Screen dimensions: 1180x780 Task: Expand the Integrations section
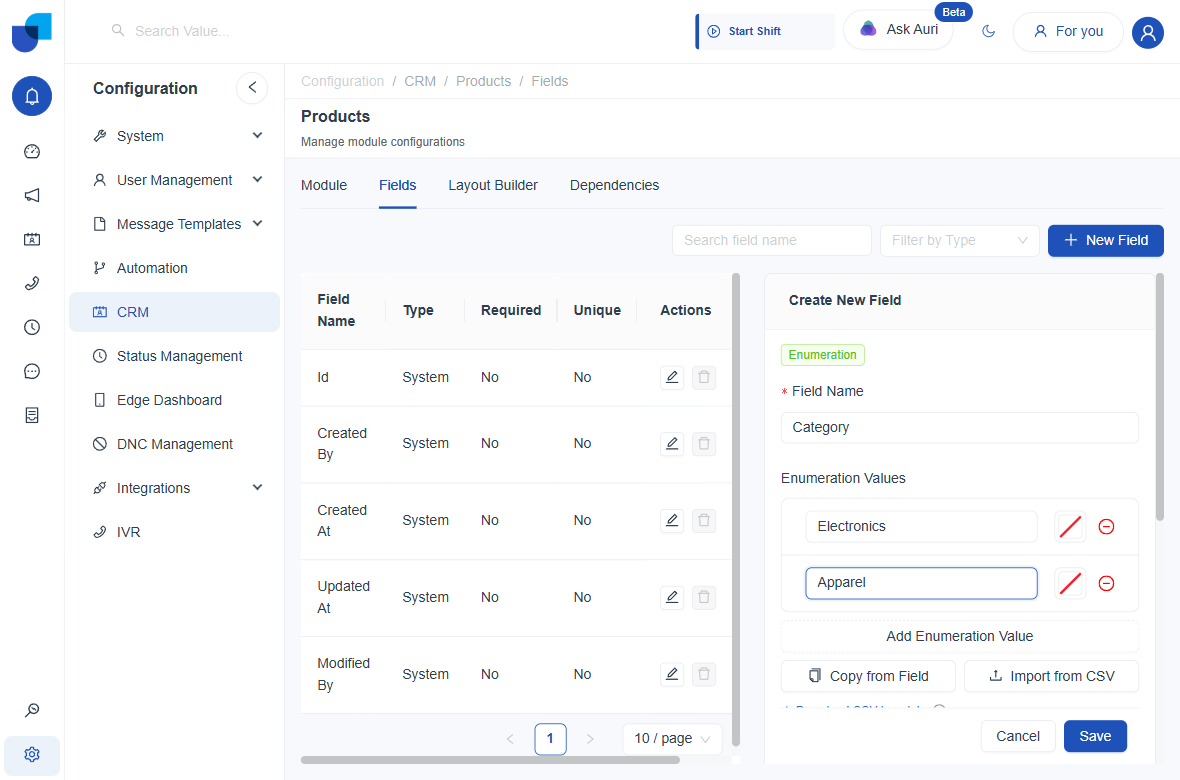tap(257, 487)
